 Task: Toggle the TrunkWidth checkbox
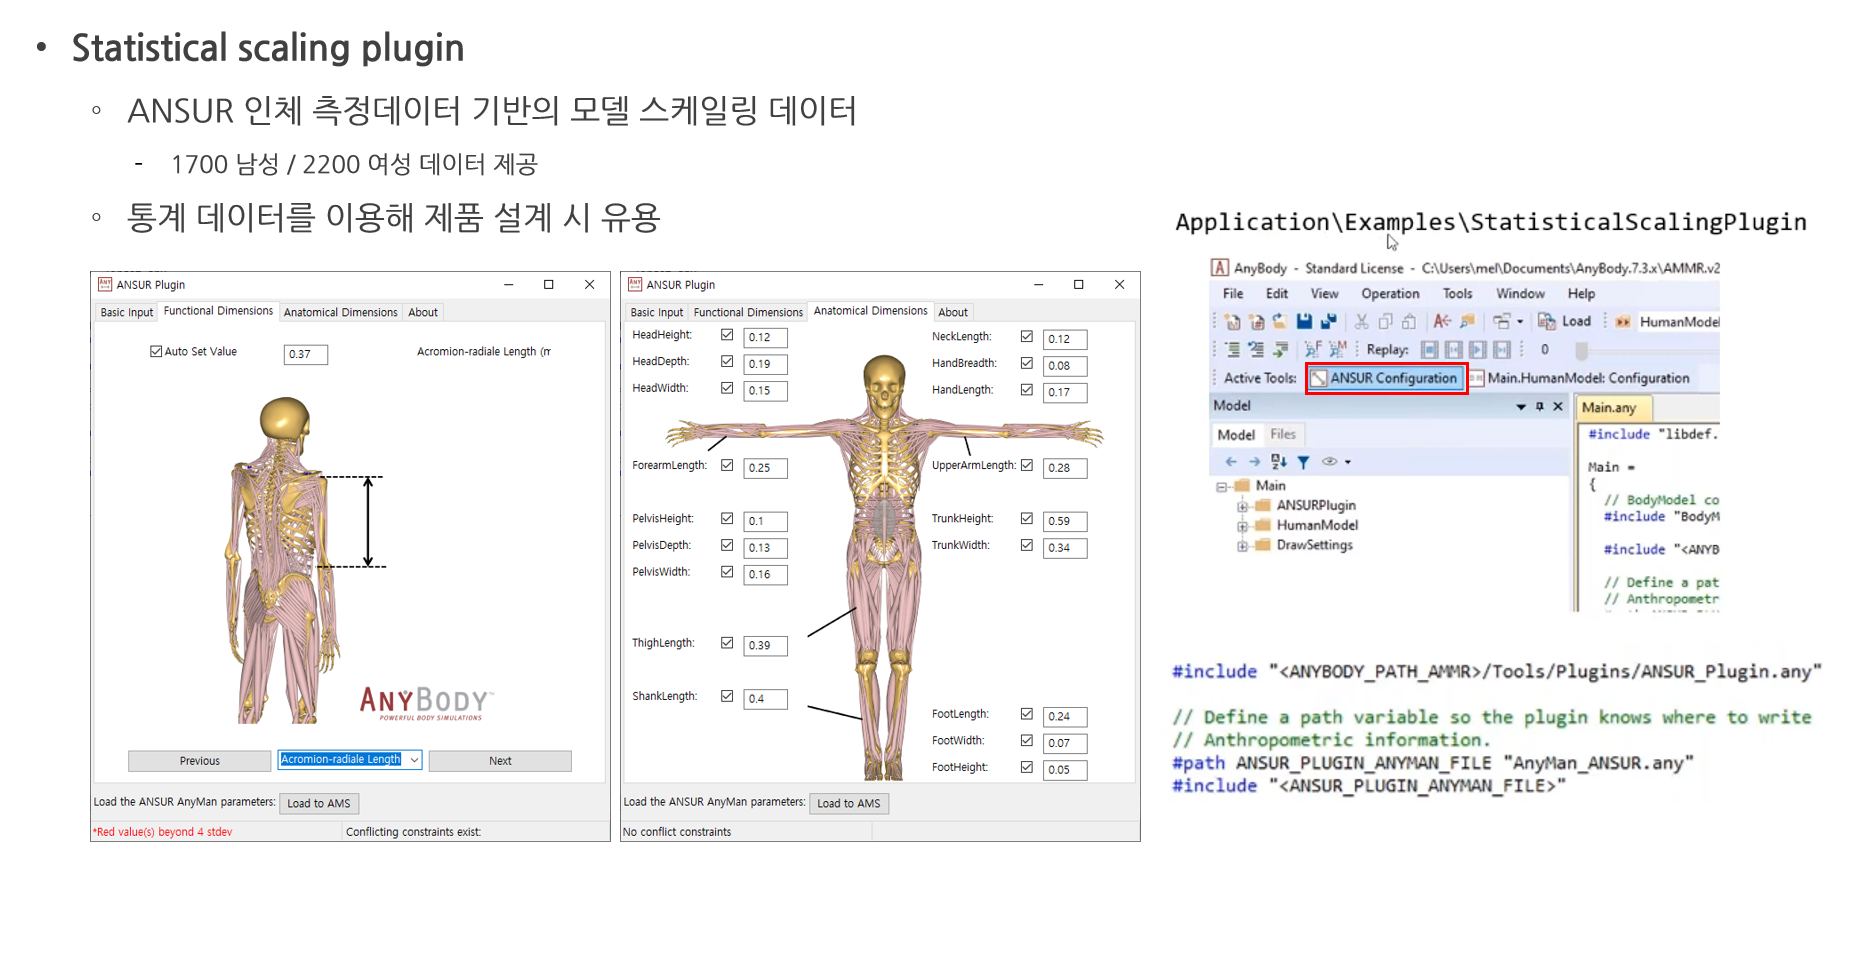pos(1027,545)
